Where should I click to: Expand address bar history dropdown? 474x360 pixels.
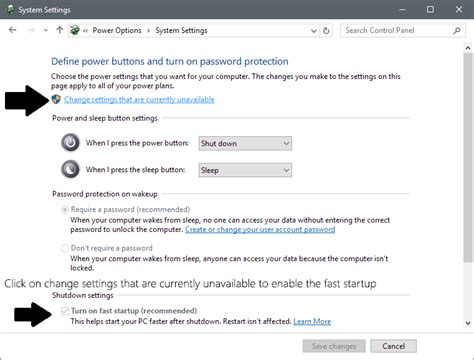click(x=314, y=31)
